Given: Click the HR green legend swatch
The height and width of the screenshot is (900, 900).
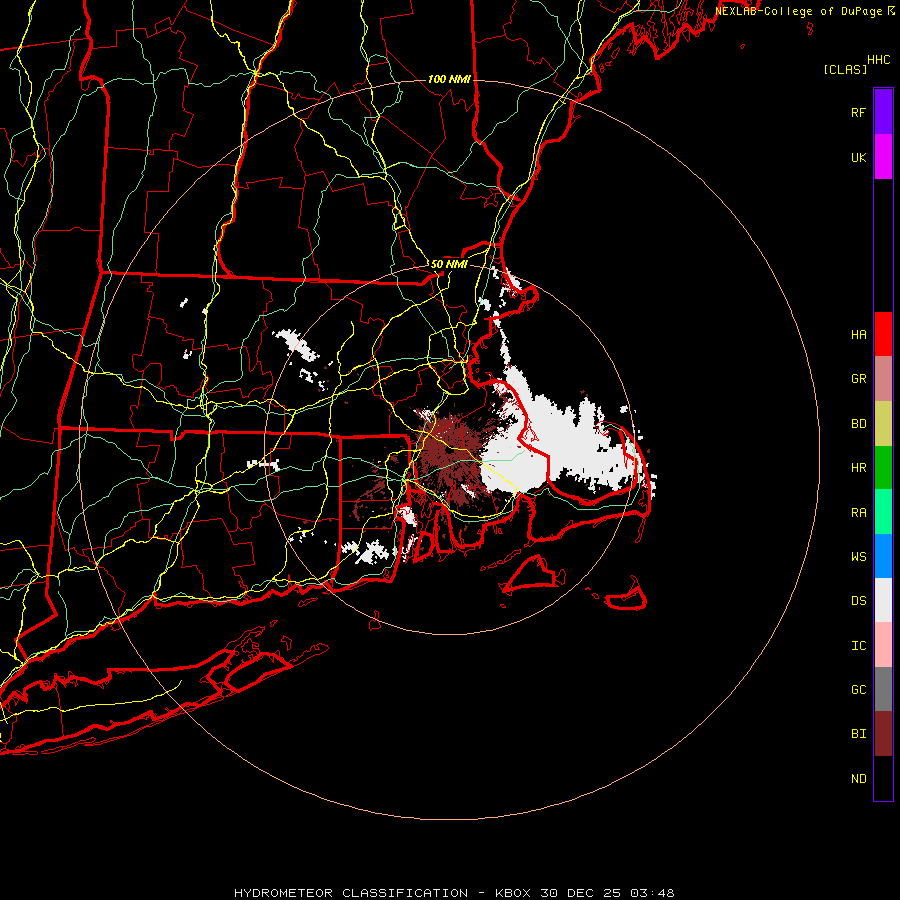Looking at the screenshot, I should [x=883, y=467].
